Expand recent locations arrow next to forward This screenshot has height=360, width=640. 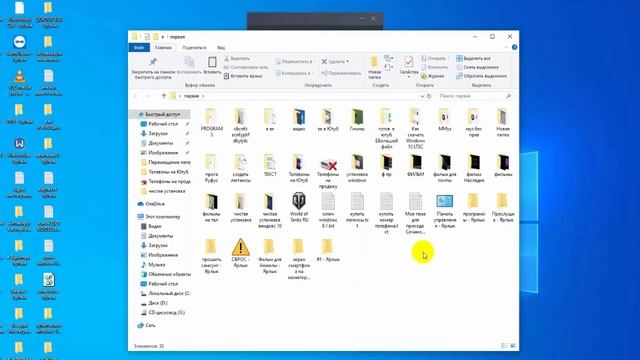pyautogui.click(x=155, y=96)
